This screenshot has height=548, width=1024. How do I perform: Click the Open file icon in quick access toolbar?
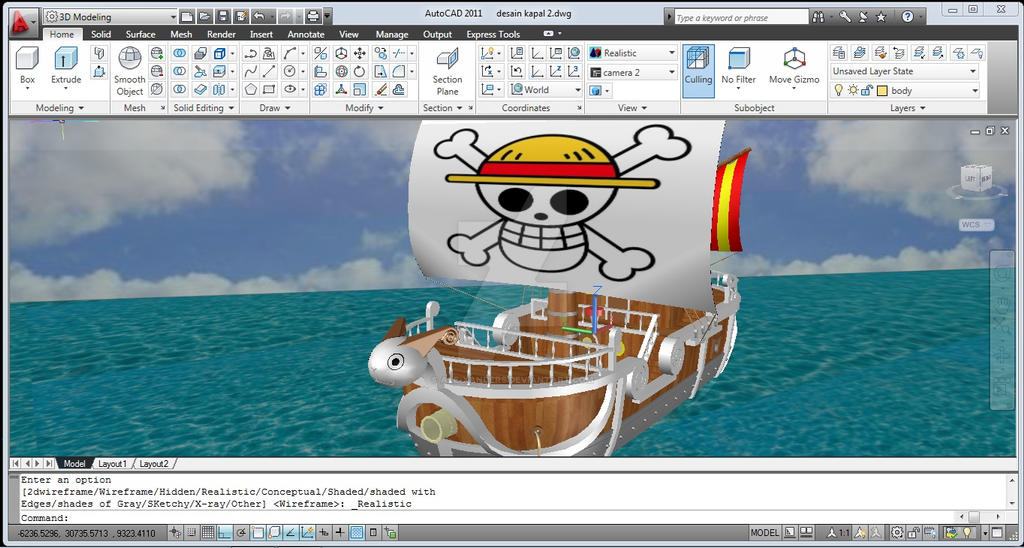(x=204, y=17)
